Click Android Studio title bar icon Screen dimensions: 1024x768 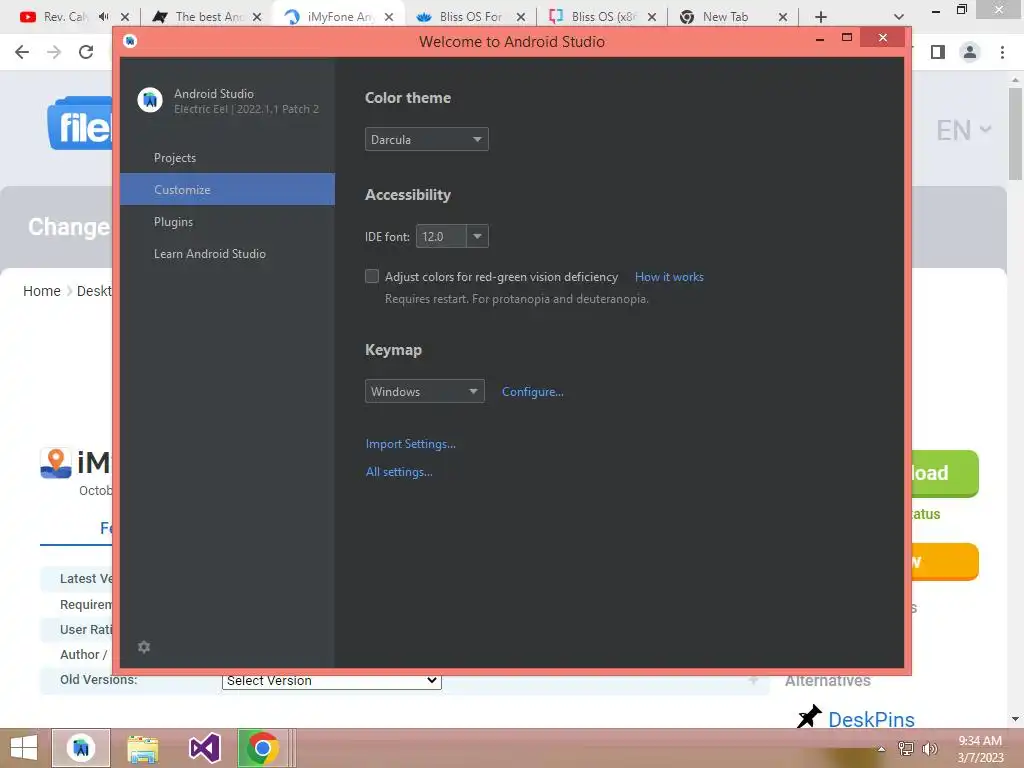(x=130, y=41)
